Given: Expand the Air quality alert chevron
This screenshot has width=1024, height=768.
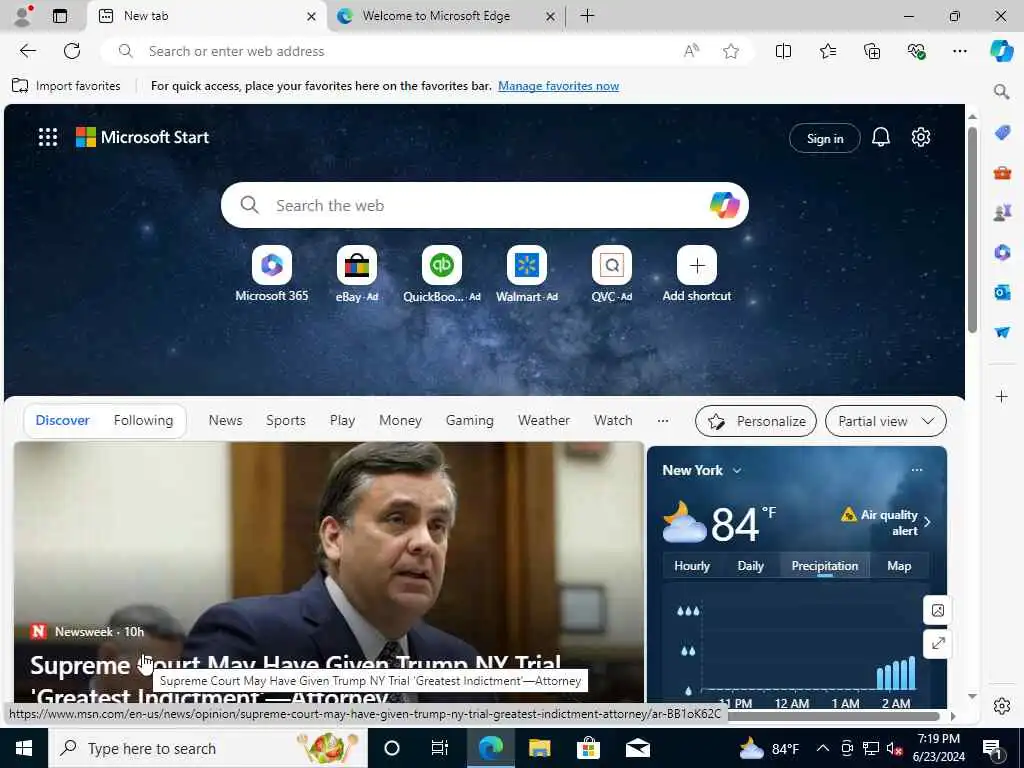Looking at the screenshot, I should pyautogui.click(x=927, y=522).
